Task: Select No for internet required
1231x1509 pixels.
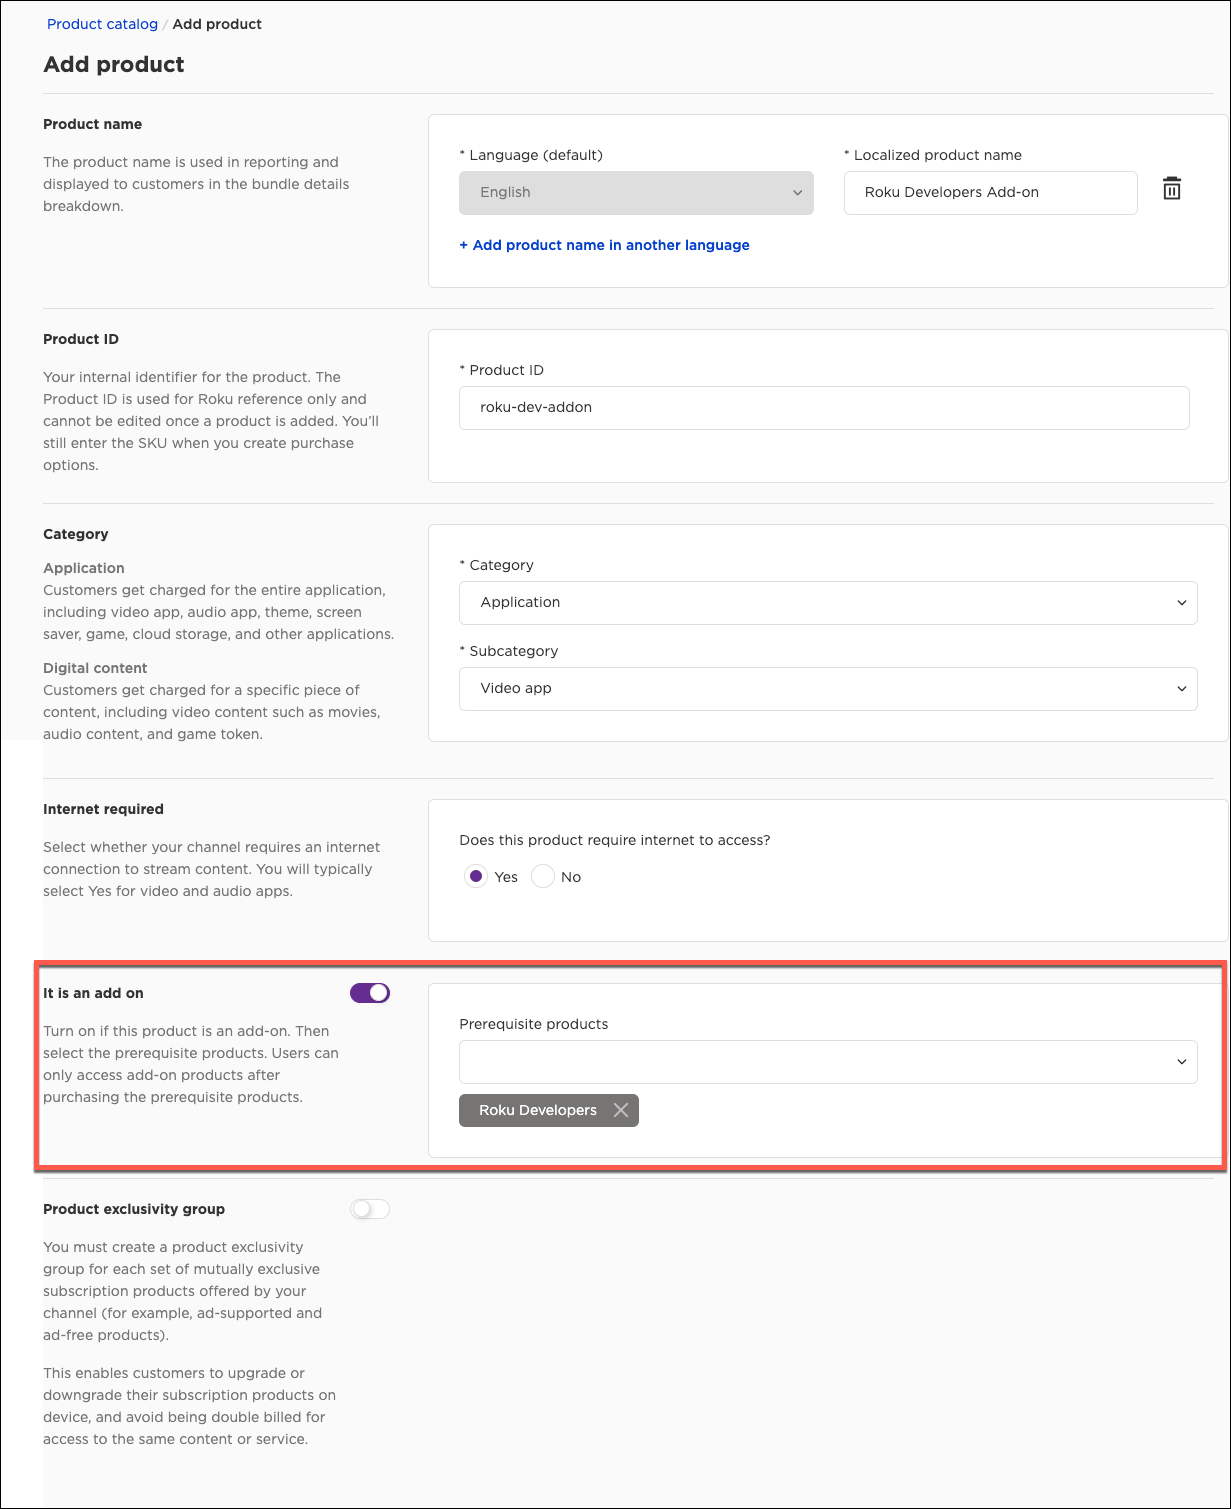Action: click(x=543, y=877)
